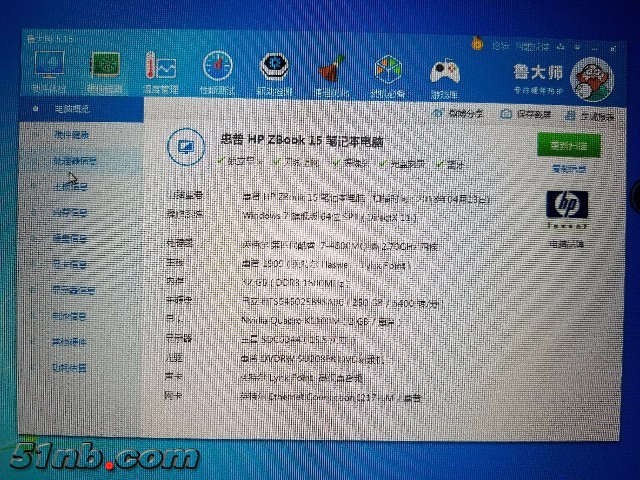The height and width of the screenshot is (480, 640).
Task: Click the 惠普 HP ZBook 15 笔记本电脑 heading
Action: pos(302,141)
